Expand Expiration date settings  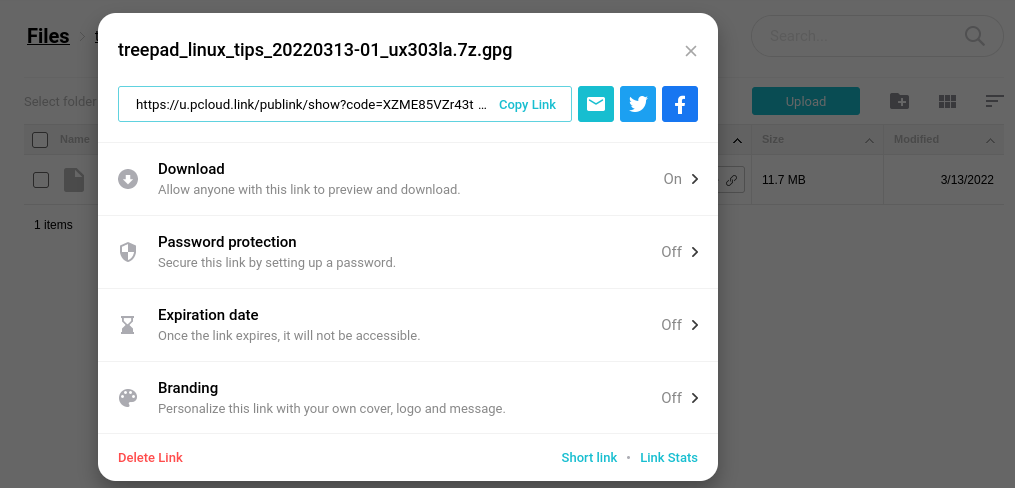408,325
